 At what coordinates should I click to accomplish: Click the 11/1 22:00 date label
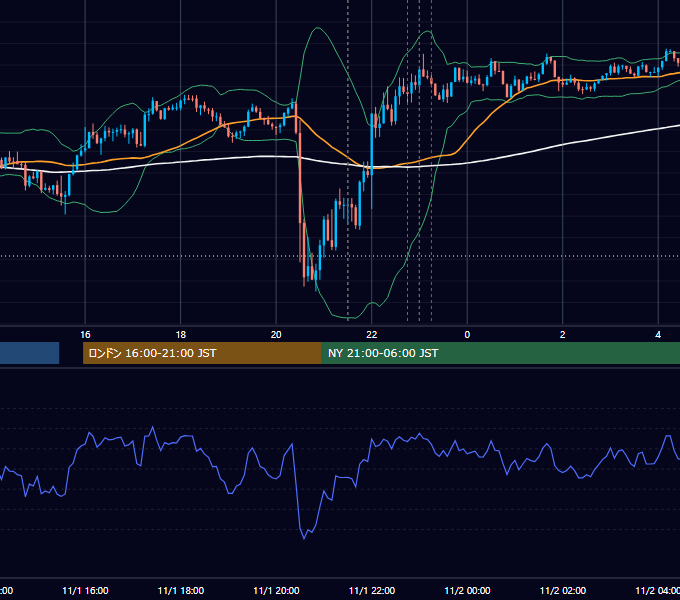[372, 590]
